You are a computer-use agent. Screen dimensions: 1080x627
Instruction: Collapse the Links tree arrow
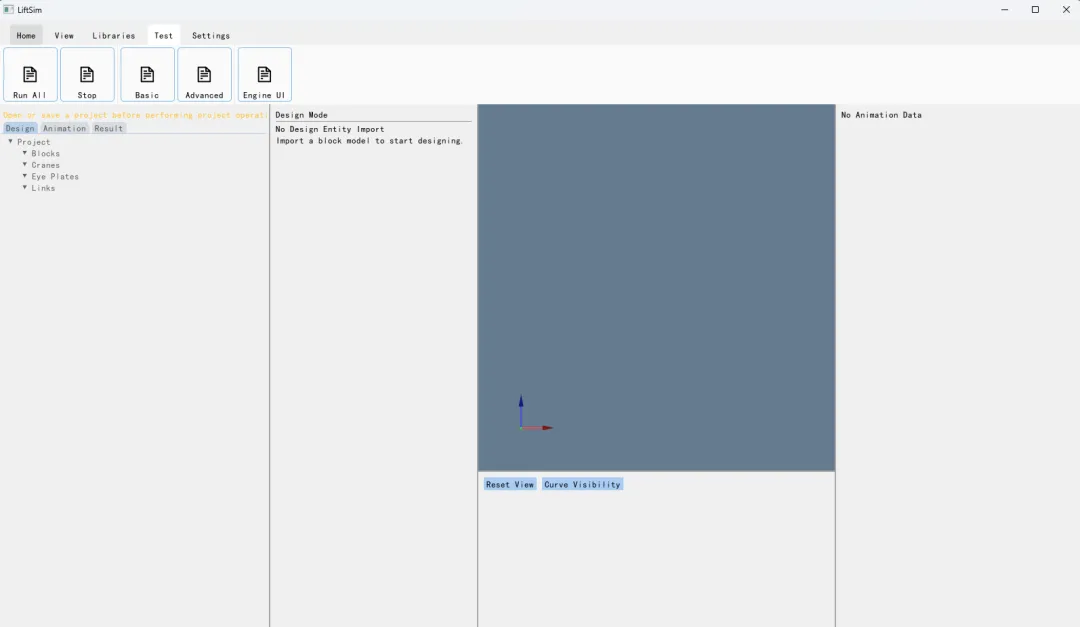pos(25,187)
